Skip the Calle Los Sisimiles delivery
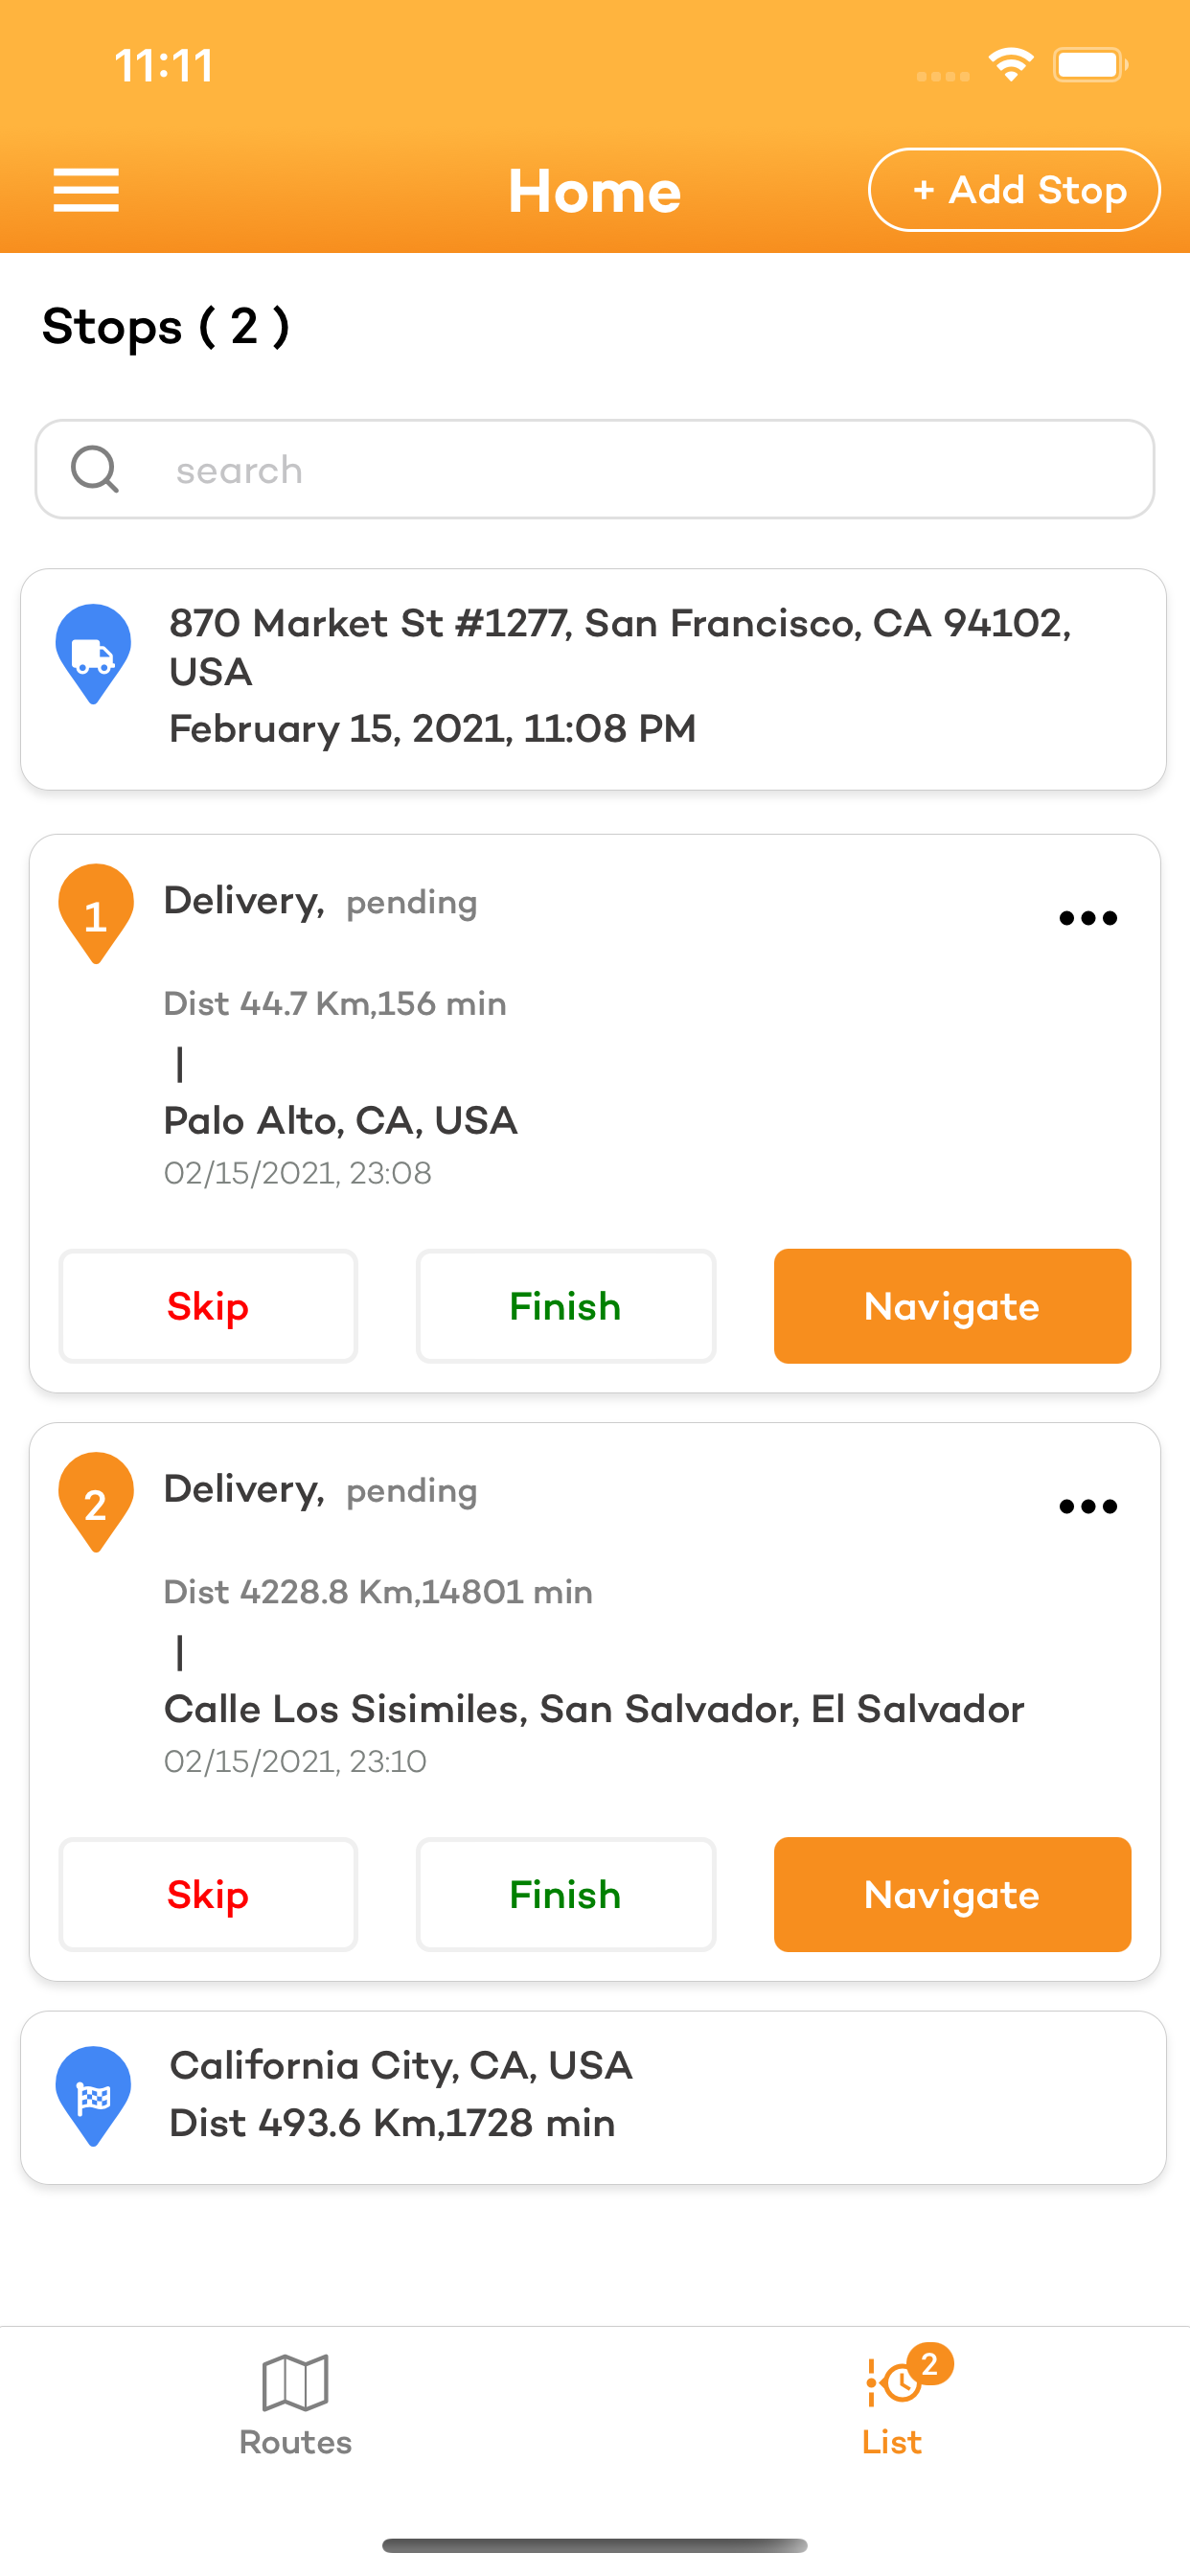Screen dimensions: 1190x2576 coord(208,1894)
